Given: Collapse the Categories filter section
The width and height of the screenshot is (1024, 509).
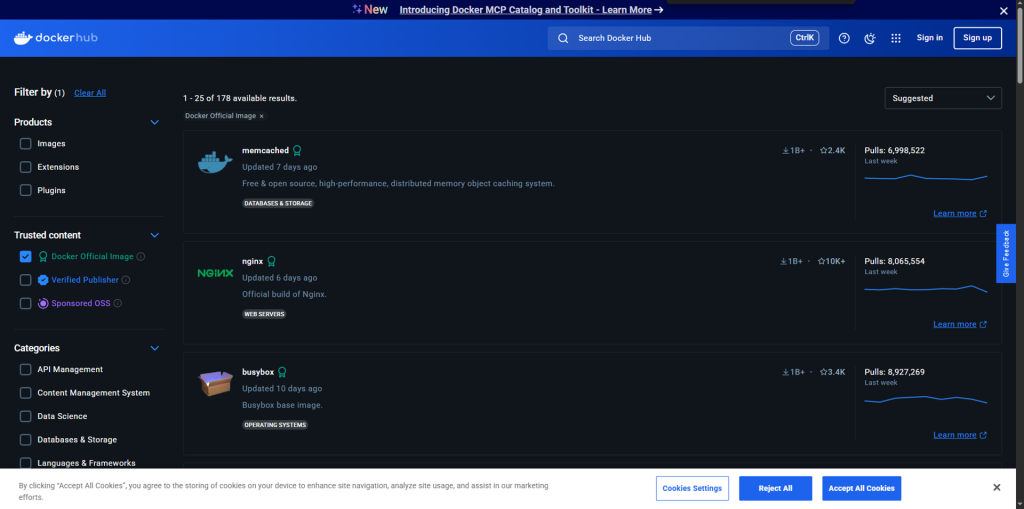Looking at the screenshot, I should tap(155, 348).
